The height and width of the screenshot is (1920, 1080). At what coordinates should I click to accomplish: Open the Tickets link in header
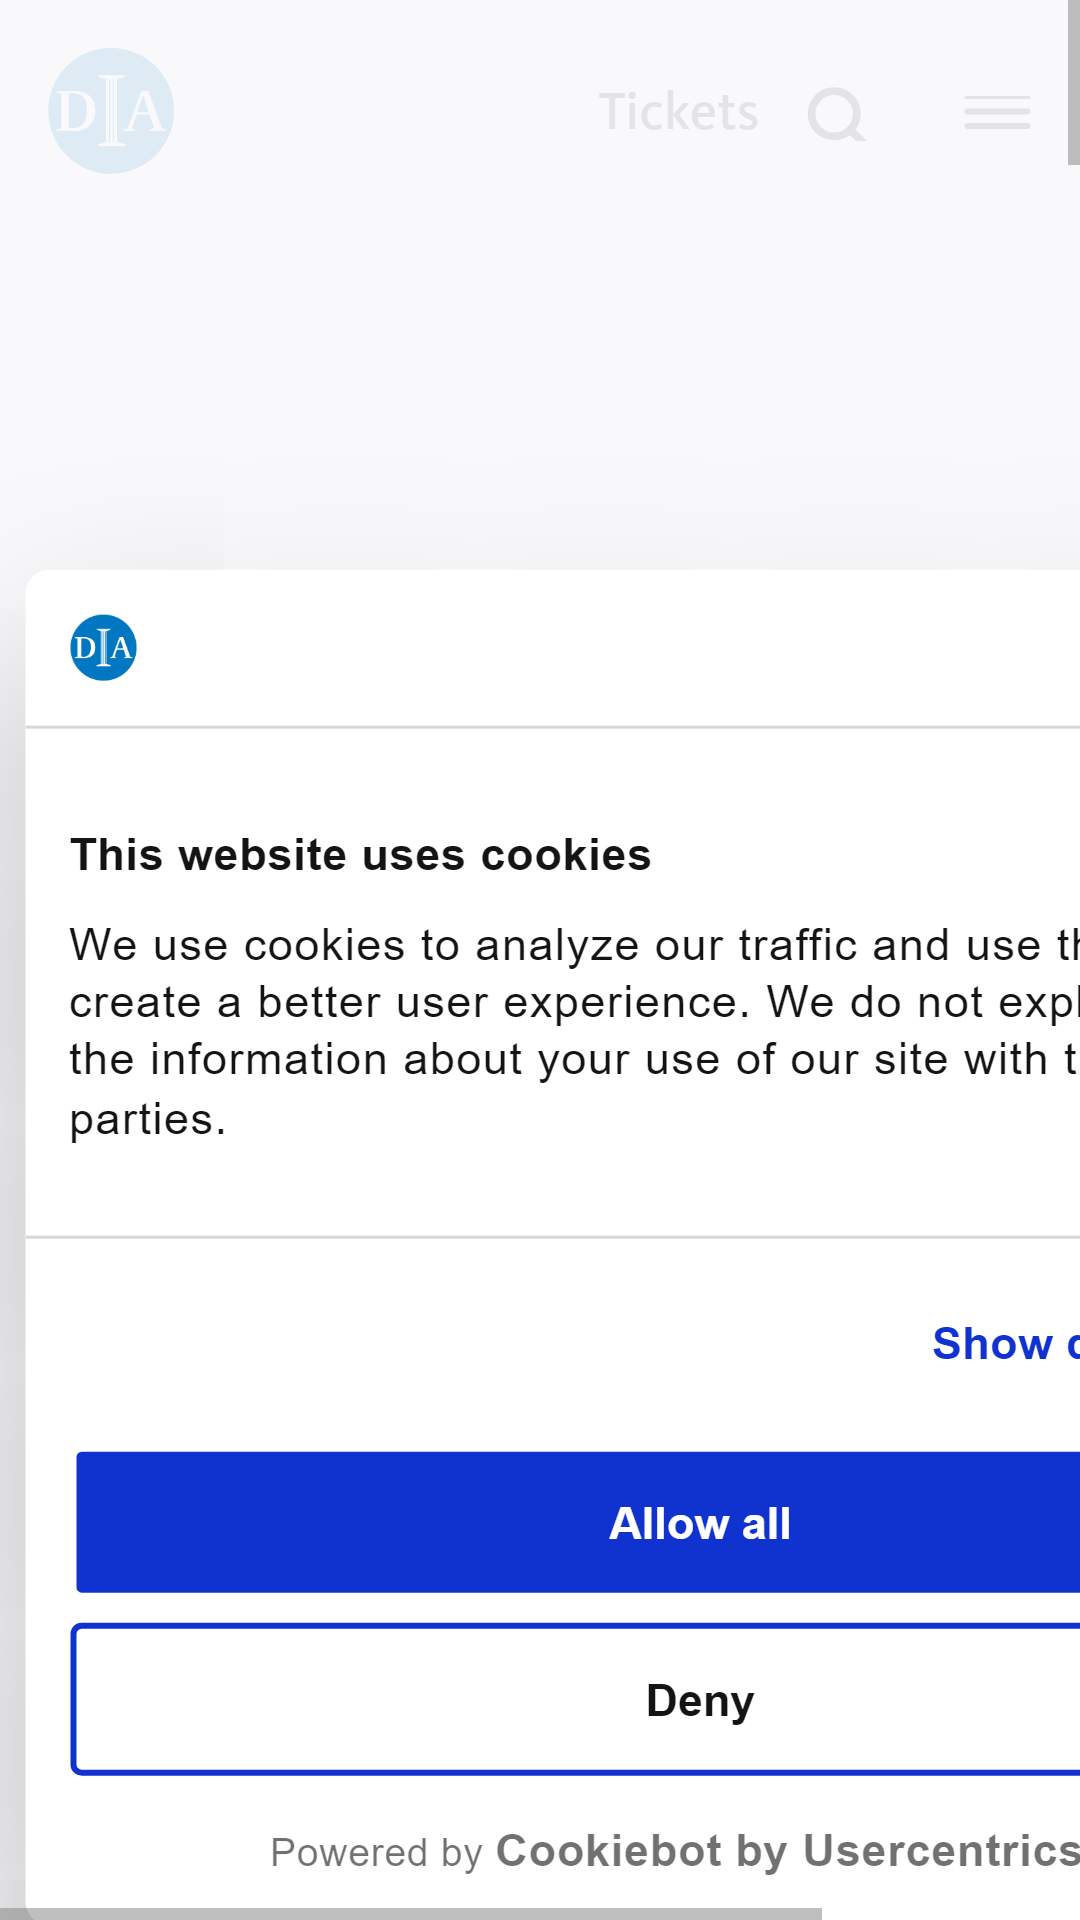click(678, 112)
